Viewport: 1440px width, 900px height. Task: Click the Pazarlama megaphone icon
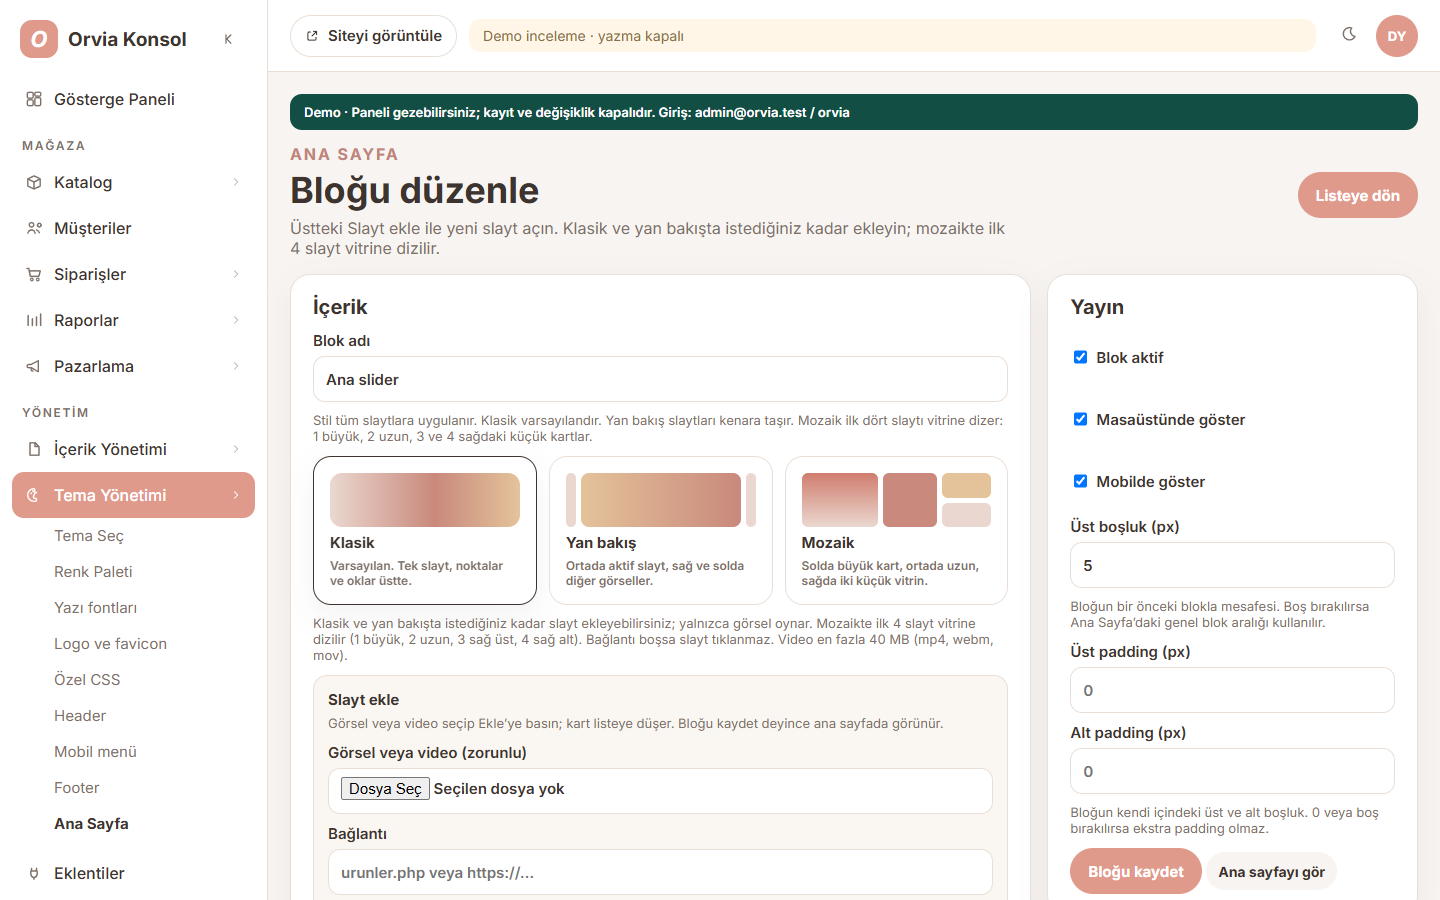(x=34, y=366)
